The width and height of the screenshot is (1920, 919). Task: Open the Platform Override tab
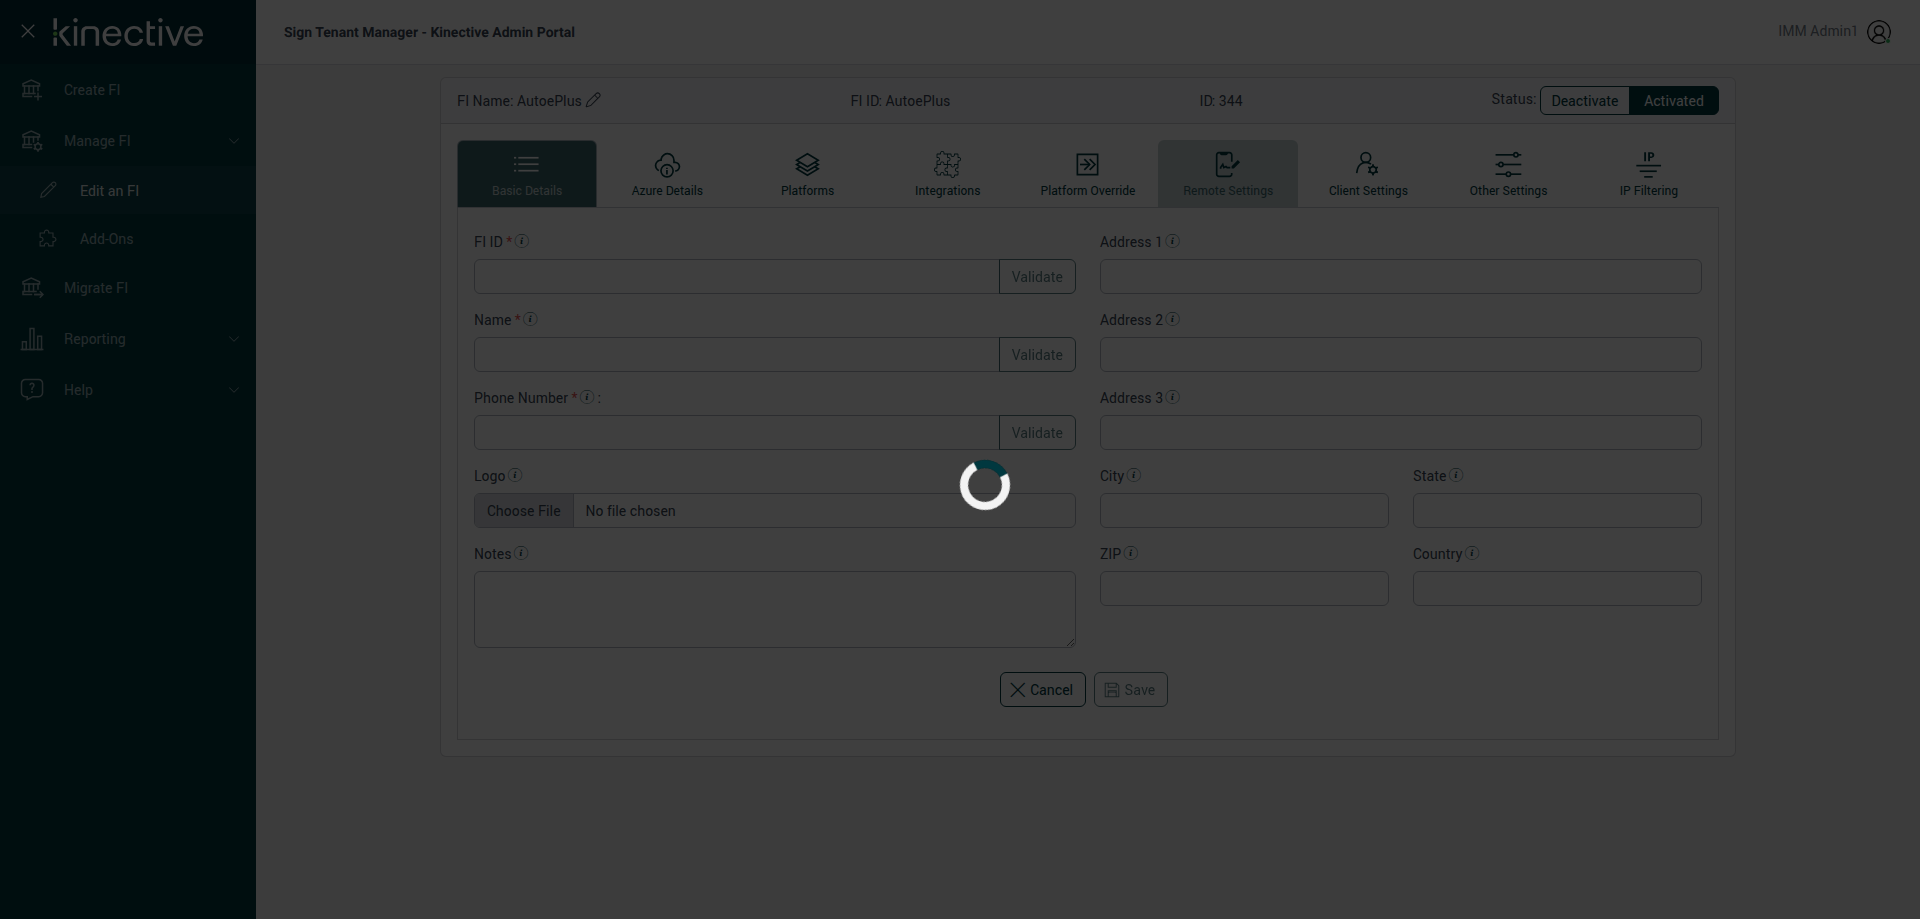tap(1088, 174)
